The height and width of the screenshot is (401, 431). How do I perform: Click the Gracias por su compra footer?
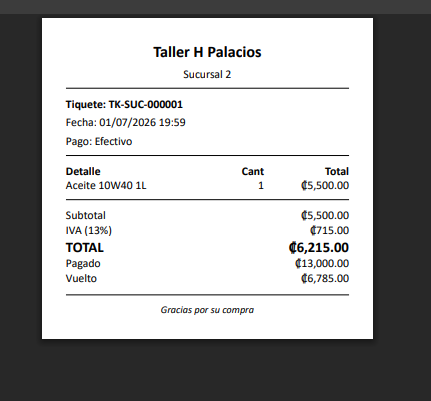pos(207,310)
